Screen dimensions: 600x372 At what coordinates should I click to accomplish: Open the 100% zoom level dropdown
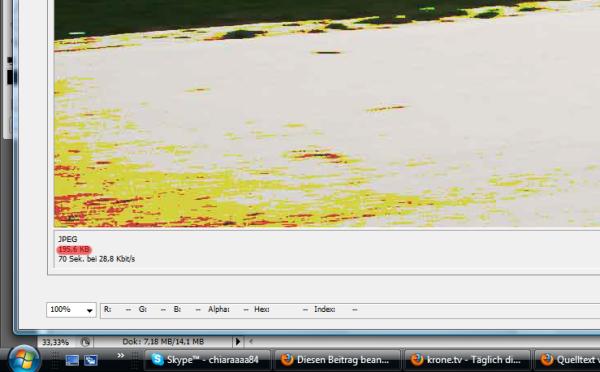[x=71, y=310]
